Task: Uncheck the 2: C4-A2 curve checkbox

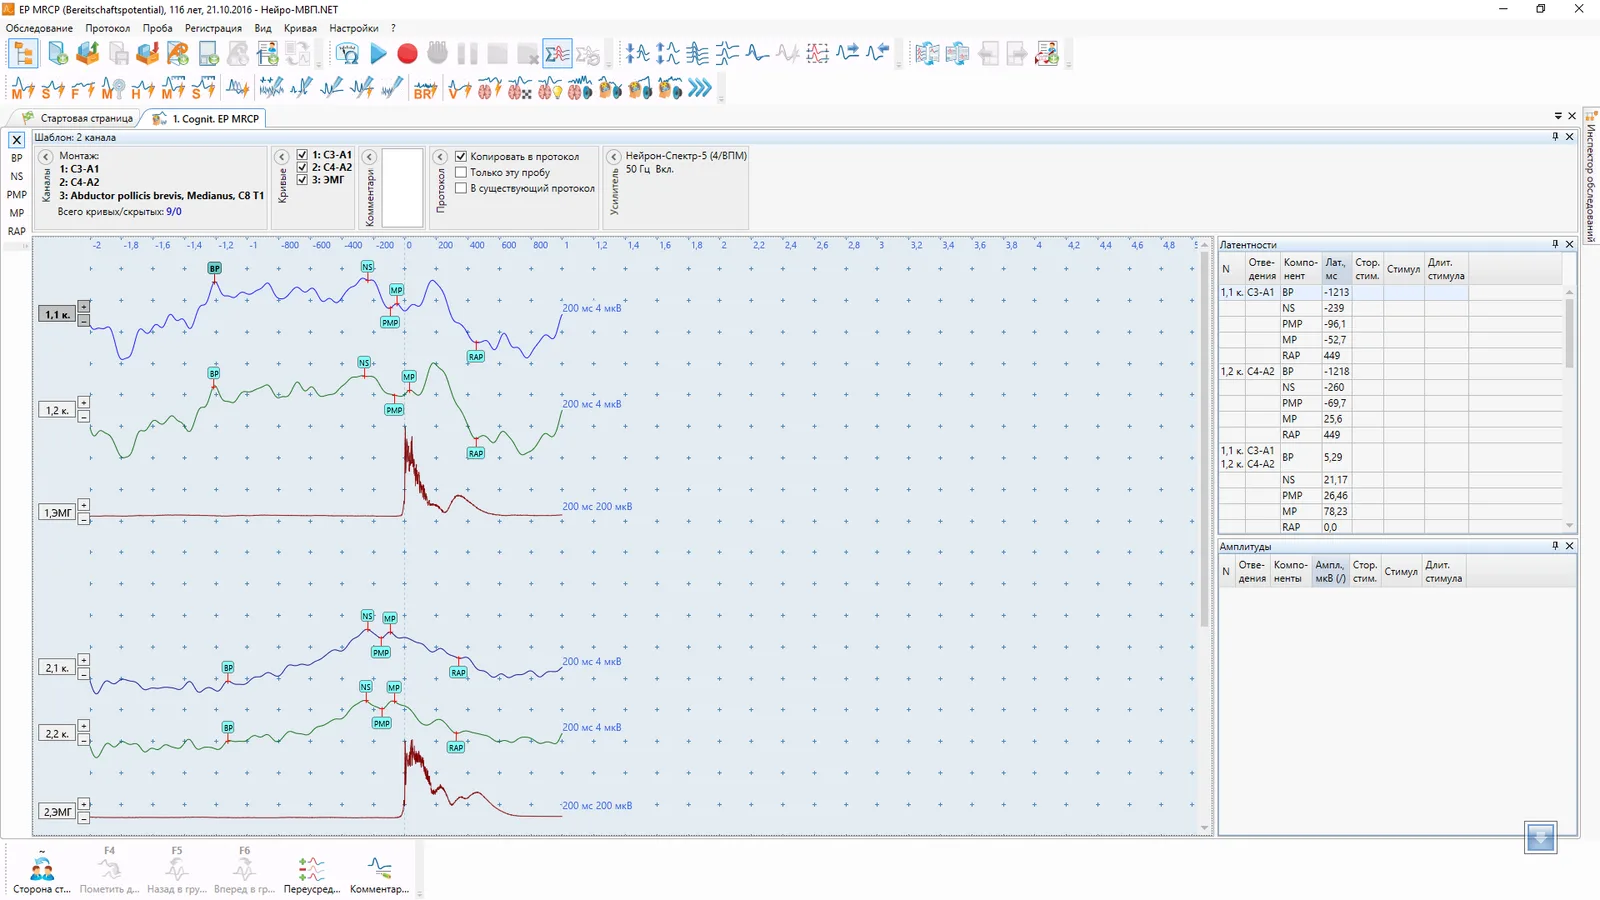Action: pos(302,167)
